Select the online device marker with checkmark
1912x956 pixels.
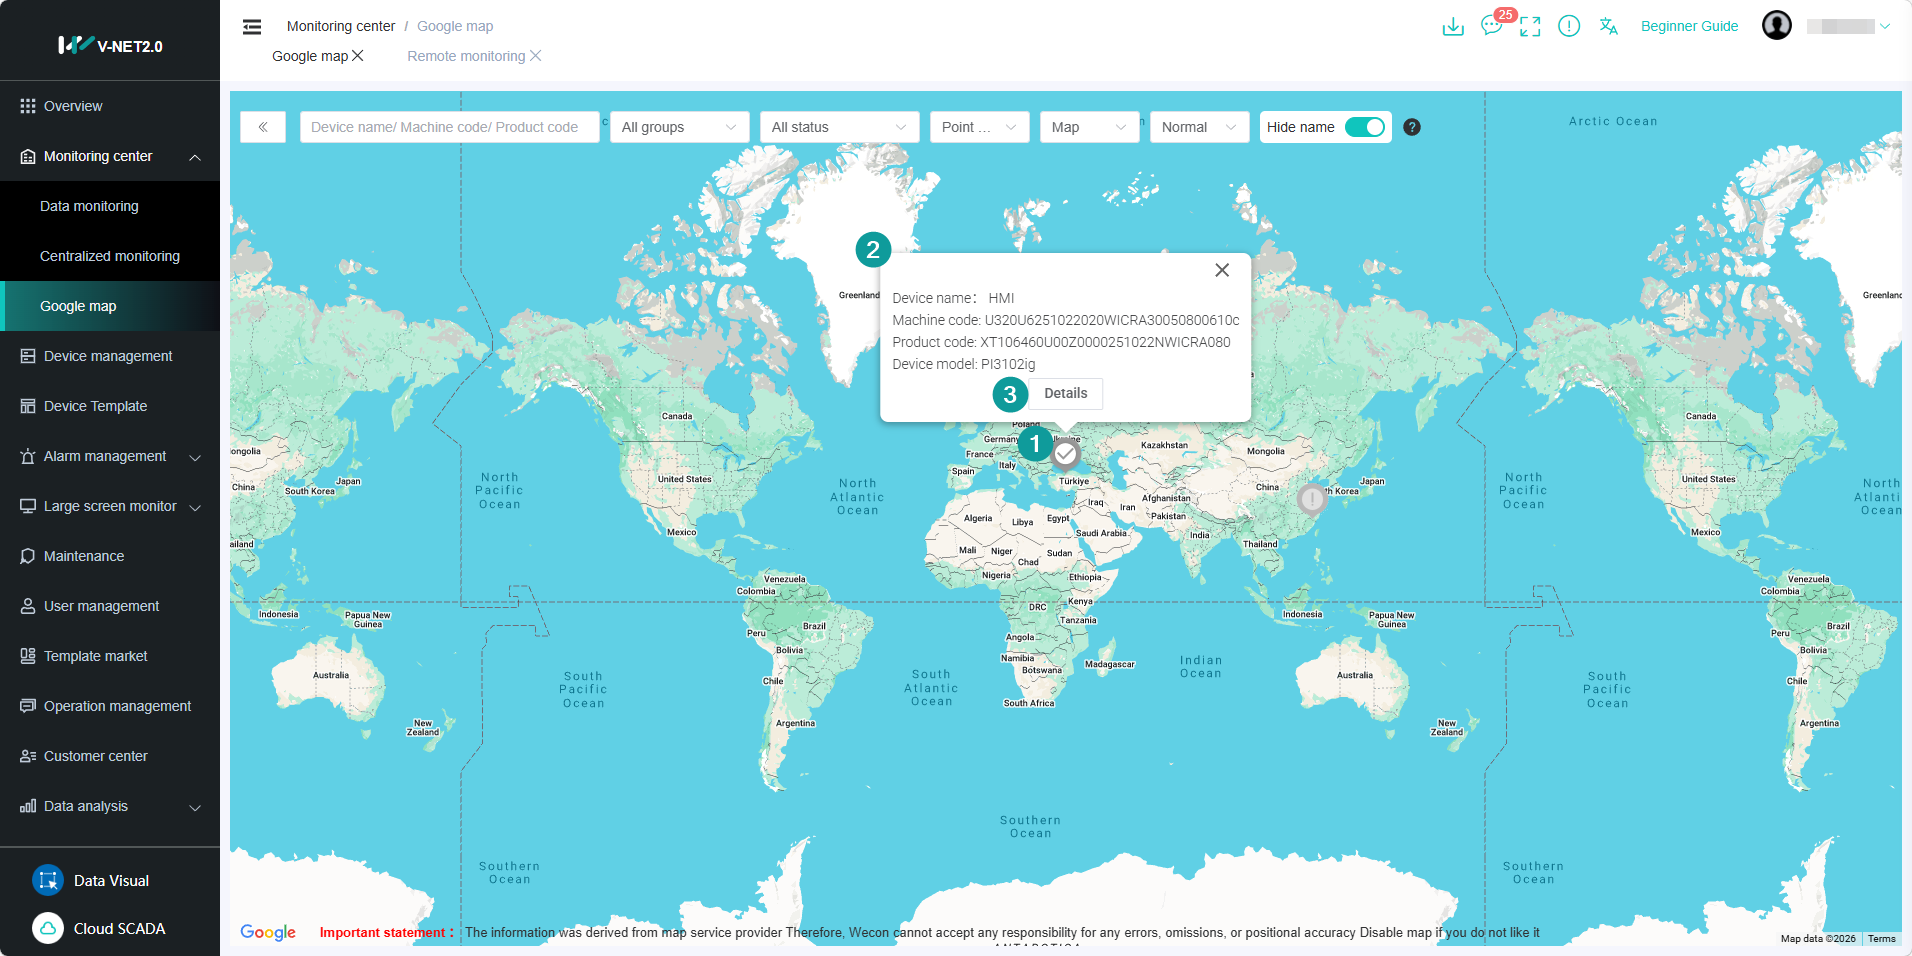pyautogui.click(x=1066, y=454)
